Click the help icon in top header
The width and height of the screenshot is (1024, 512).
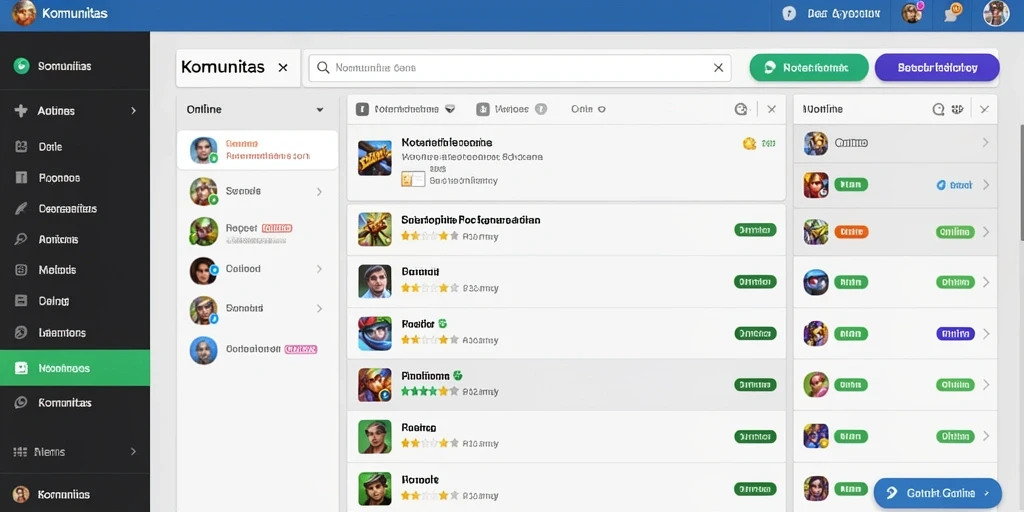click(x=789, y=14)
